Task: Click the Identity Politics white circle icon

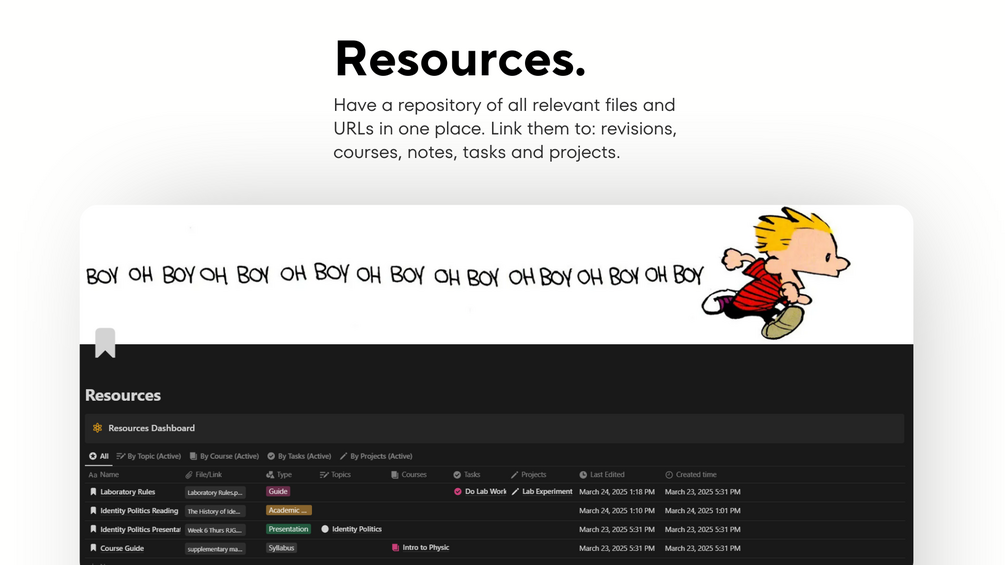Action: (x=325, y=529)
